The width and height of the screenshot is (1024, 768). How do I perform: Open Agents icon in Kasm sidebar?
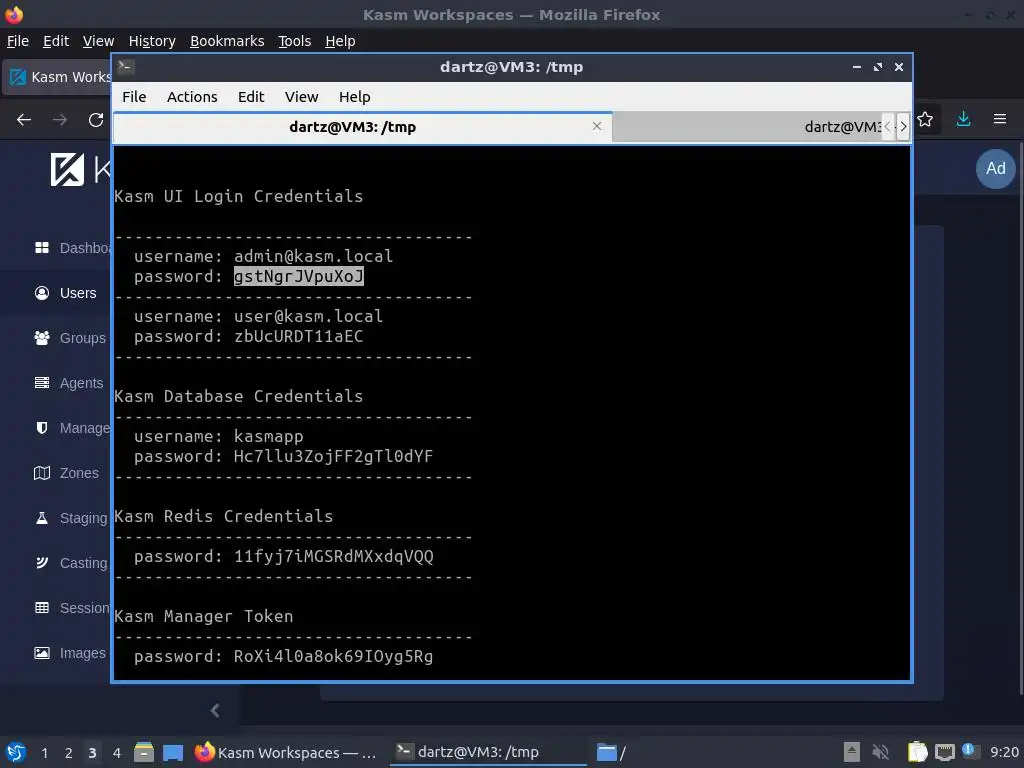[x=42, y=383]
